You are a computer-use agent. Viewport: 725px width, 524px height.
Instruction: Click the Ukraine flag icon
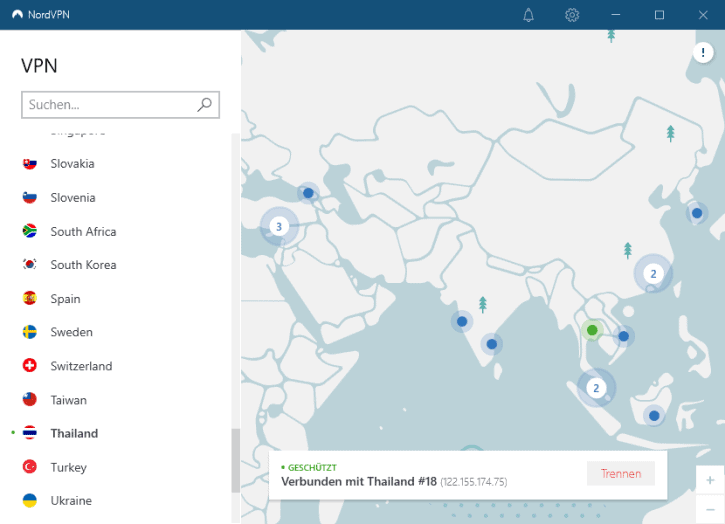pyautogui.click(x=30, y=500)
